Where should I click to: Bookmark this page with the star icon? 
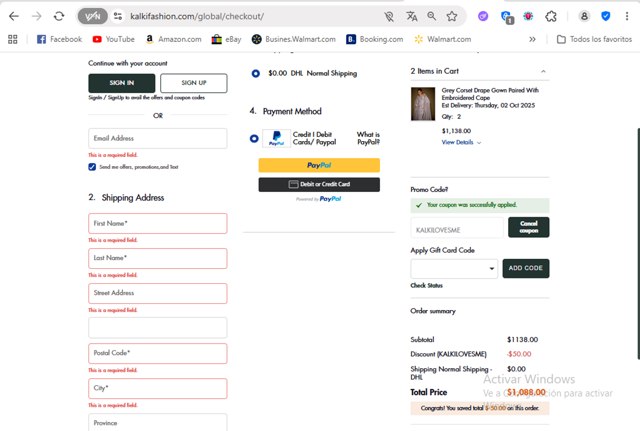[451, 16]
